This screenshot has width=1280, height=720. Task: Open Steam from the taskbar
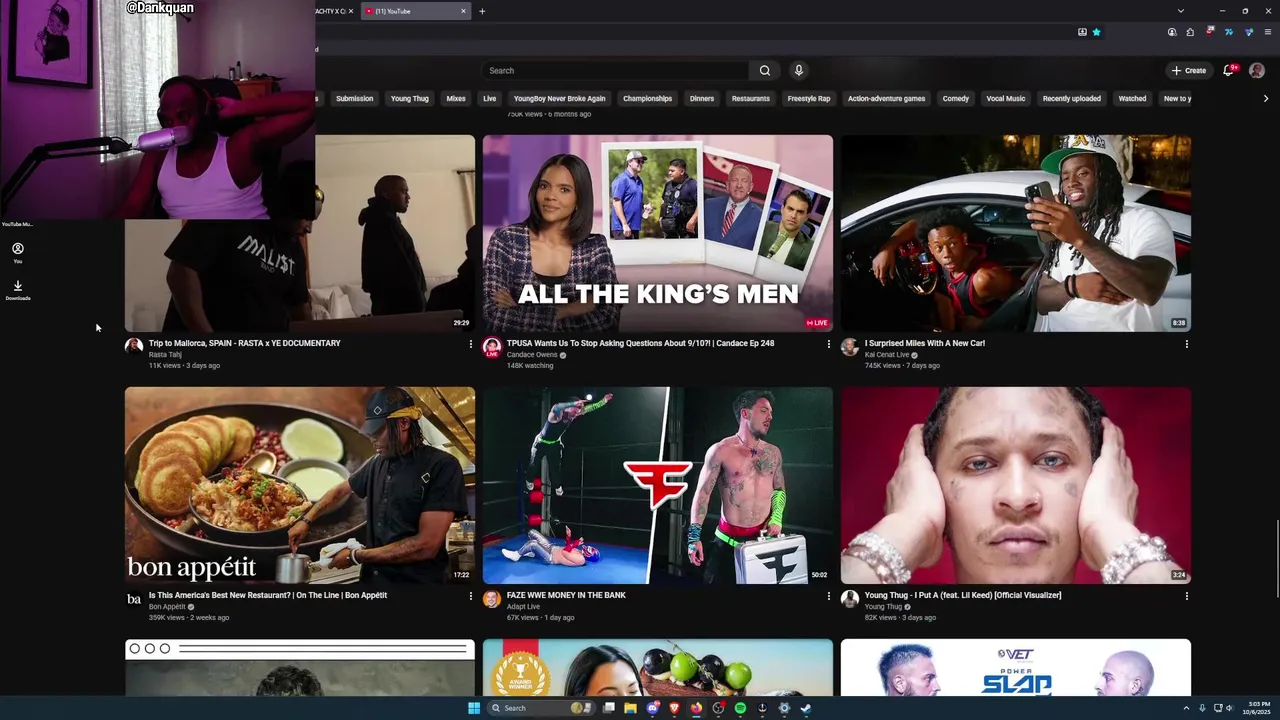tap(806, 708)
